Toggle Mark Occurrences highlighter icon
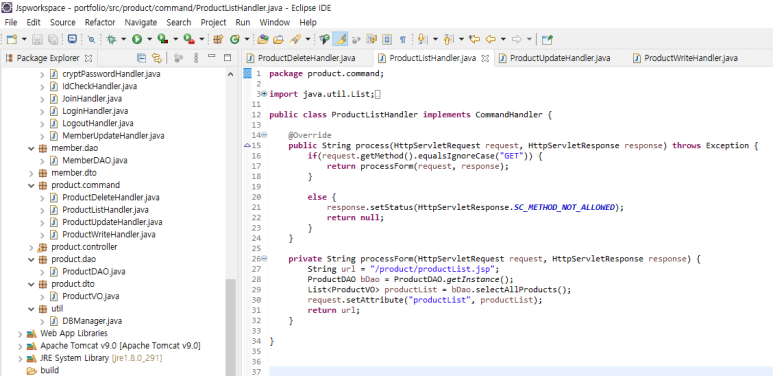 click(340, 39)
